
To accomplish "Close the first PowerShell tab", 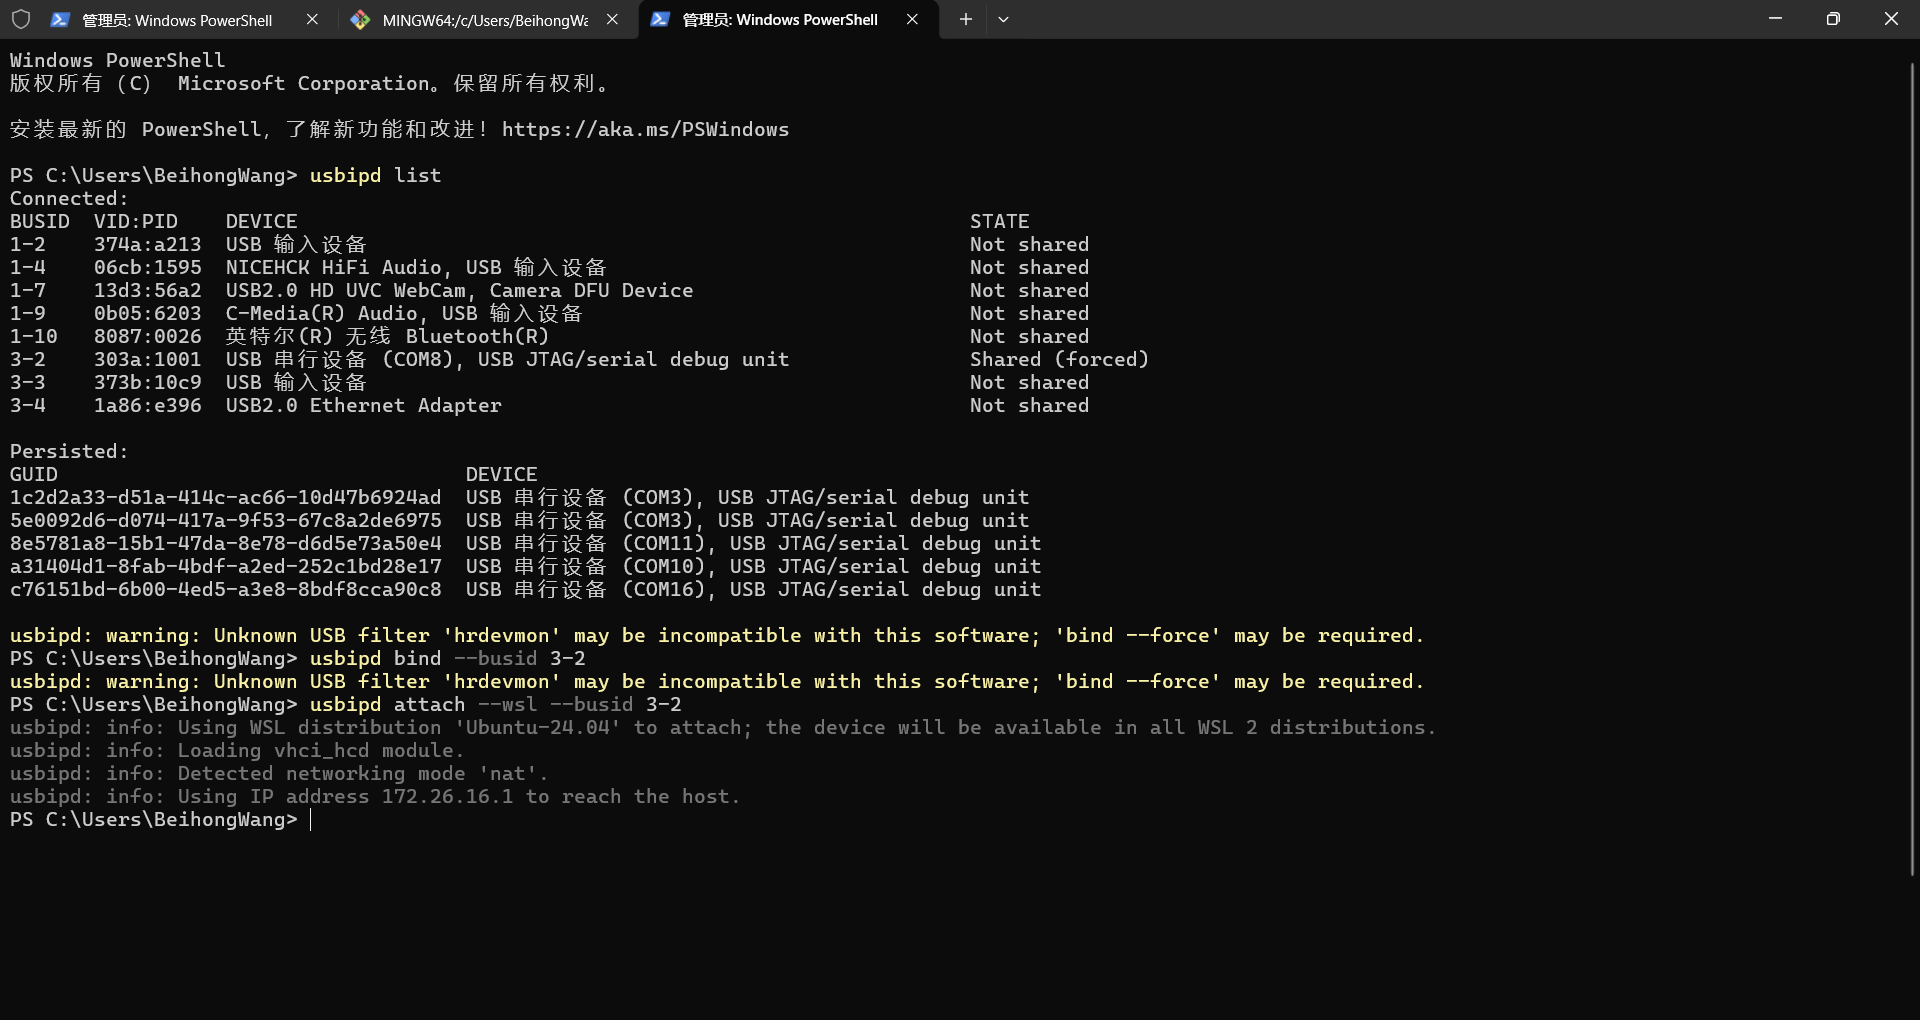I will [312, 19].
